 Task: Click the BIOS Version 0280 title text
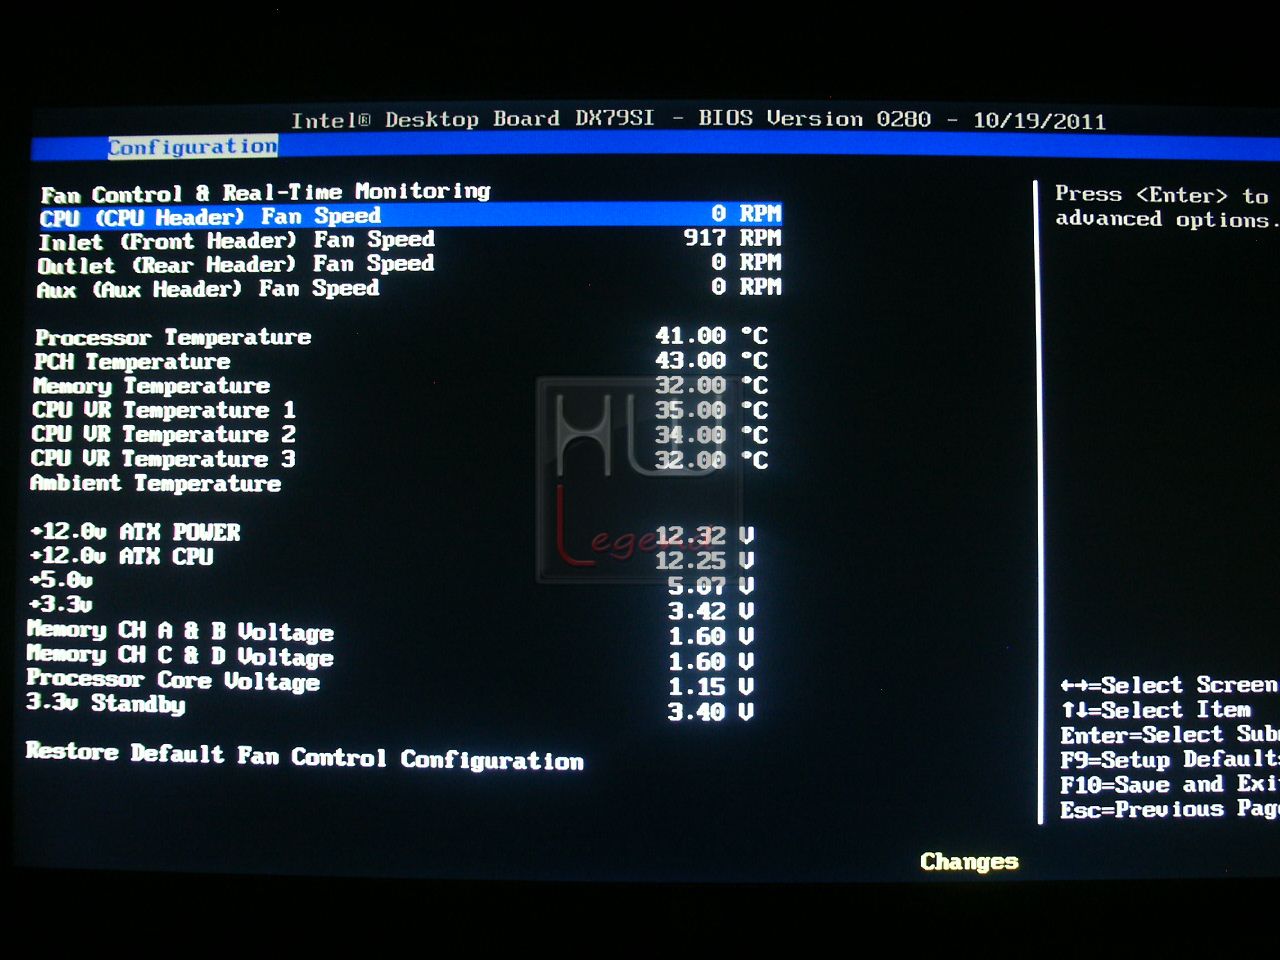[x=814, y=119]
